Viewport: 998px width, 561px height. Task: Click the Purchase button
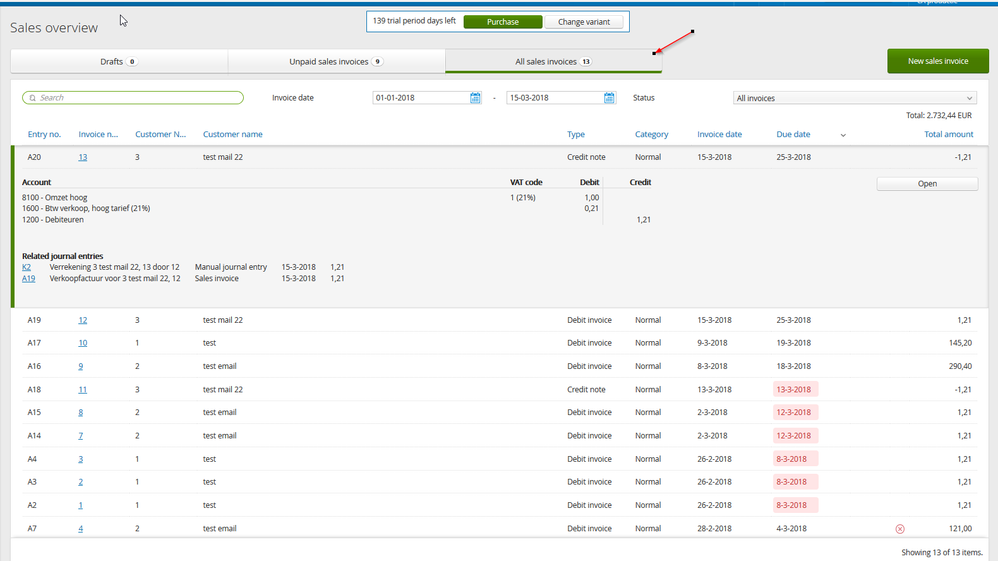(503, 22)
